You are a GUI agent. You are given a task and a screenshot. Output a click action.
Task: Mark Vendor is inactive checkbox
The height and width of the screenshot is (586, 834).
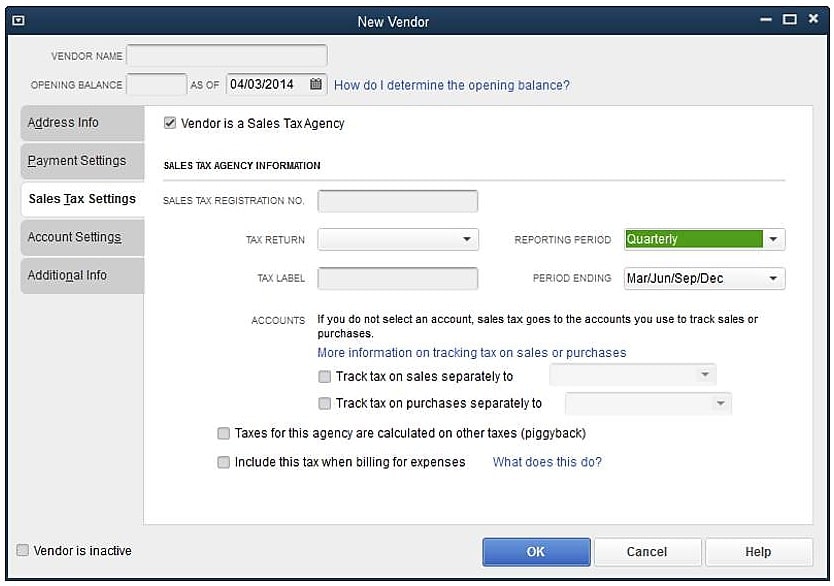click(22, 550)
